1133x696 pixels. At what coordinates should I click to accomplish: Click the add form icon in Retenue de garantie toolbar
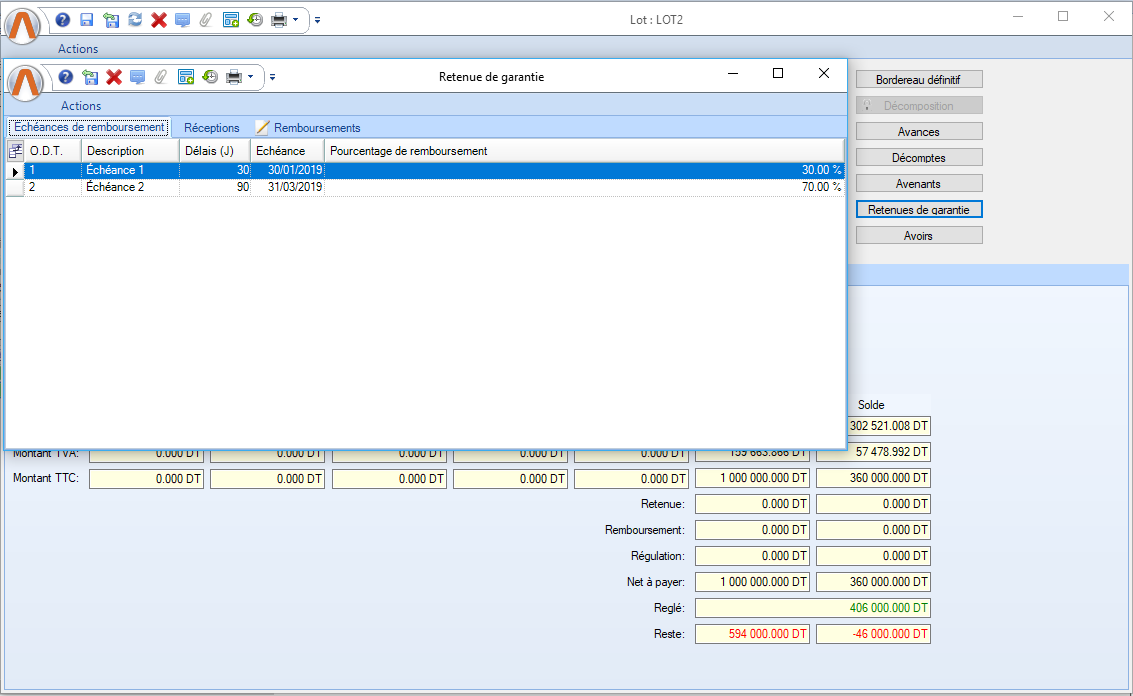click(186, 77)
